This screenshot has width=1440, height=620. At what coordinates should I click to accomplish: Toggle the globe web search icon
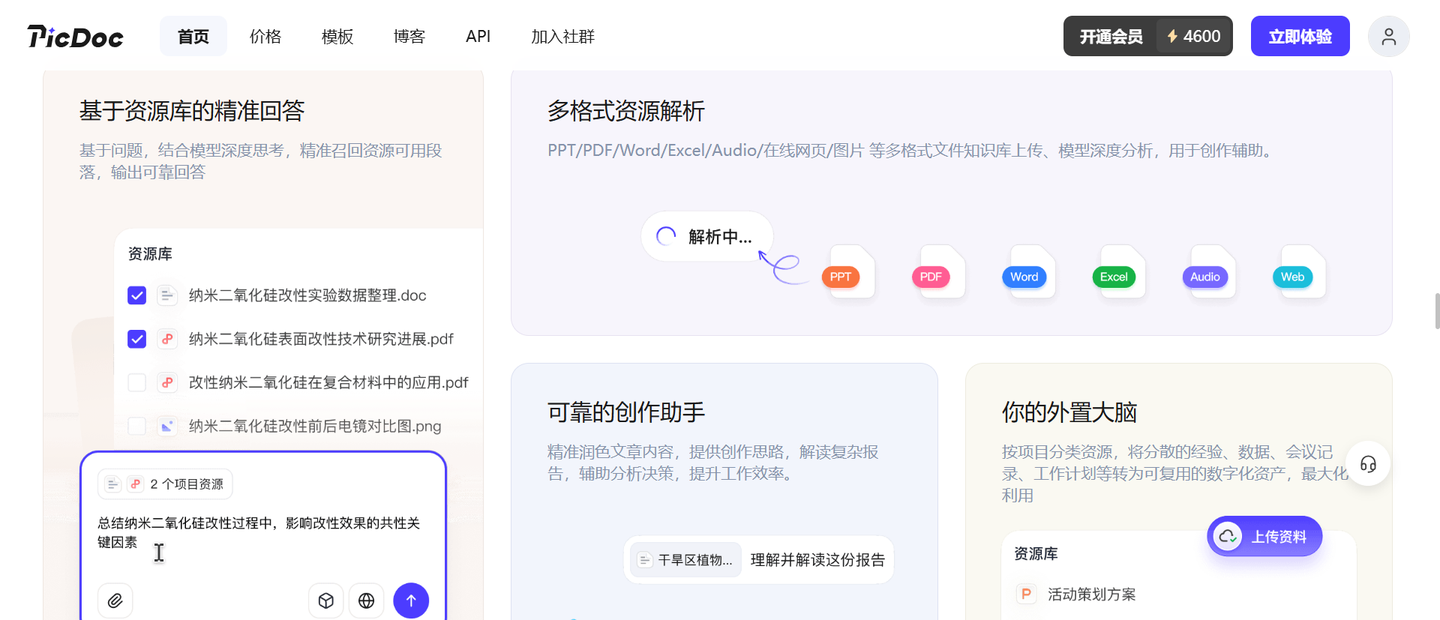[366, 601]
